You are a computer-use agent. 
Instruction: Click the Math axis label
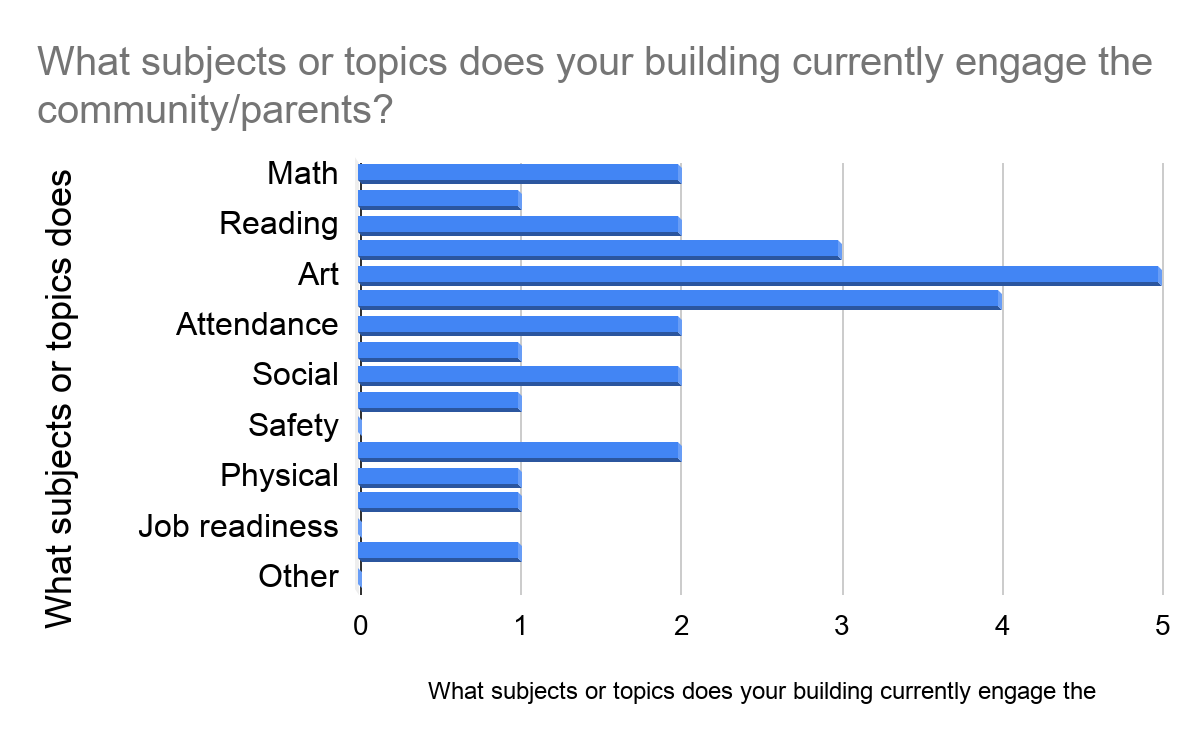pyautogui.click(x=303, y=173)
